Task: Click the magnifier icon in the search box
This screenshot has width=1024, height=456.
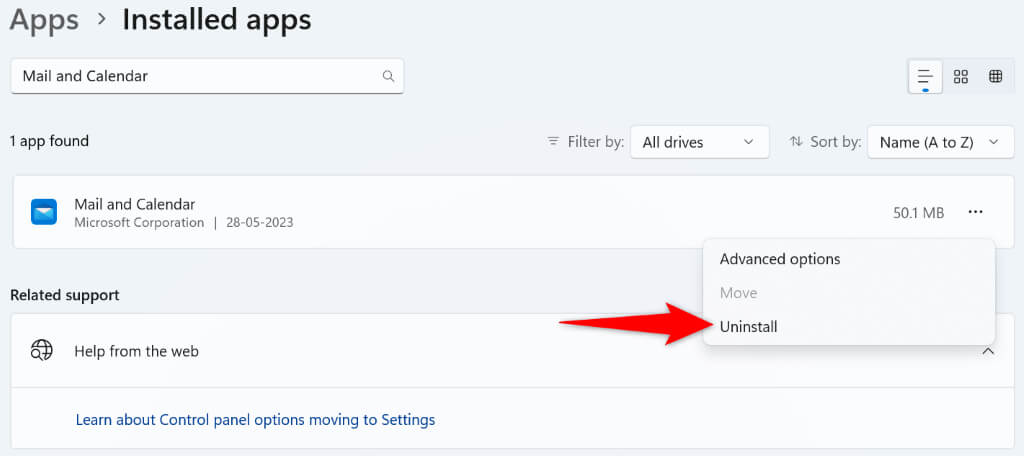Action: pos(388,76)
